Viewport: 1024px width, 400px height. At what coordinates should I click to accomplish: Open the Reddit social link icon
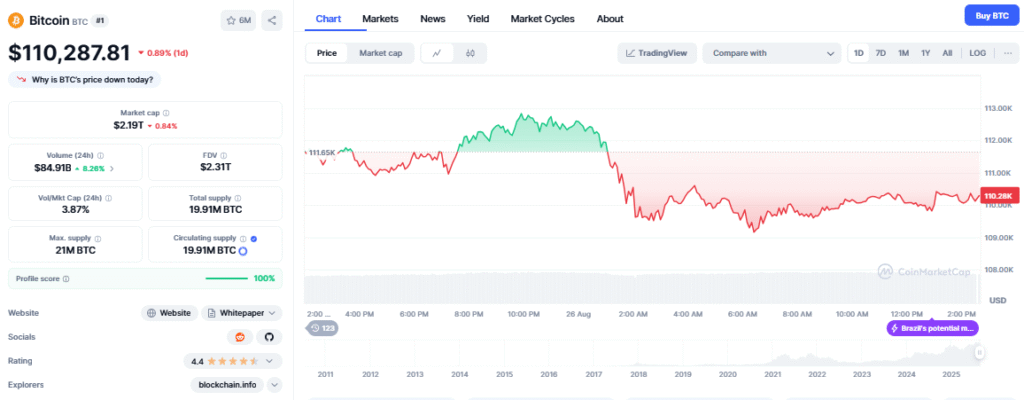click(x=240, y=337)
